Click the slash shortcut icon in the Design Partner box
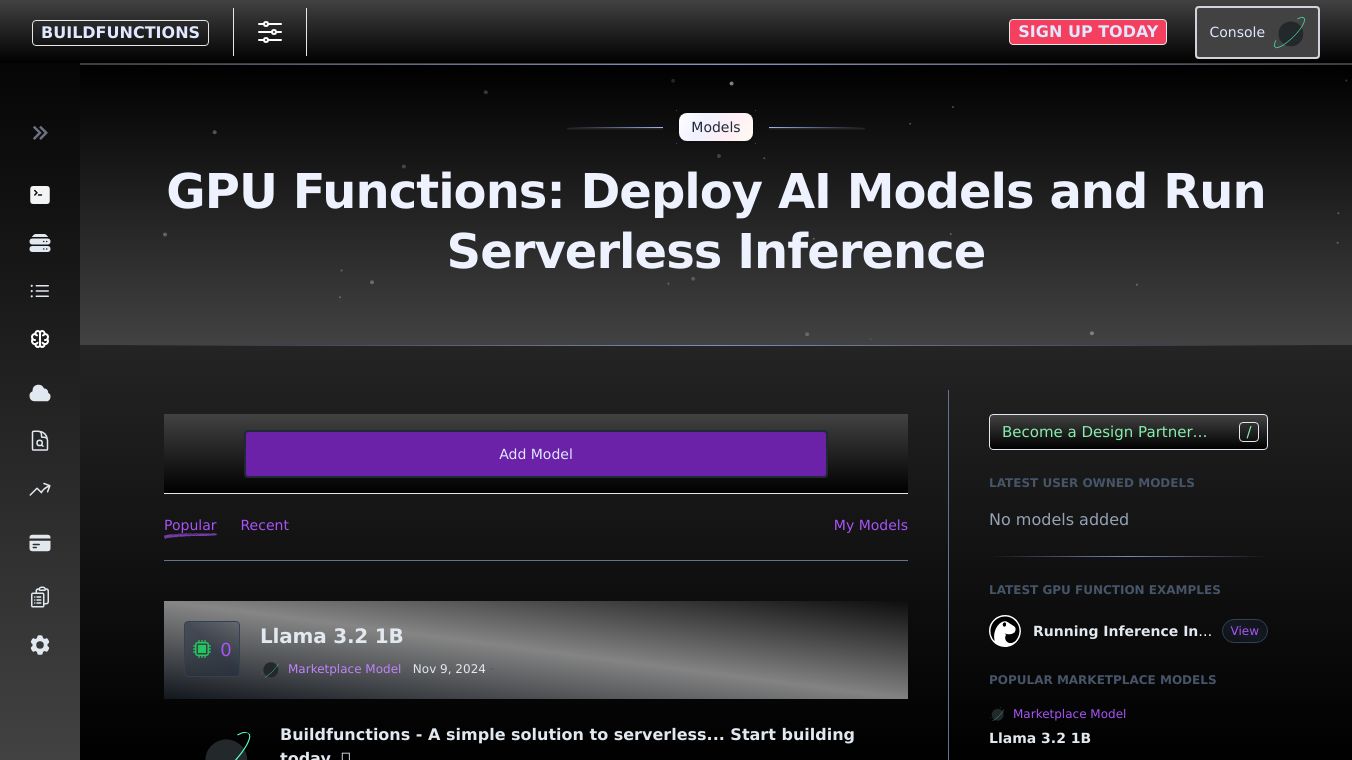The image size is (1352, 760). tap(1249, 432)
